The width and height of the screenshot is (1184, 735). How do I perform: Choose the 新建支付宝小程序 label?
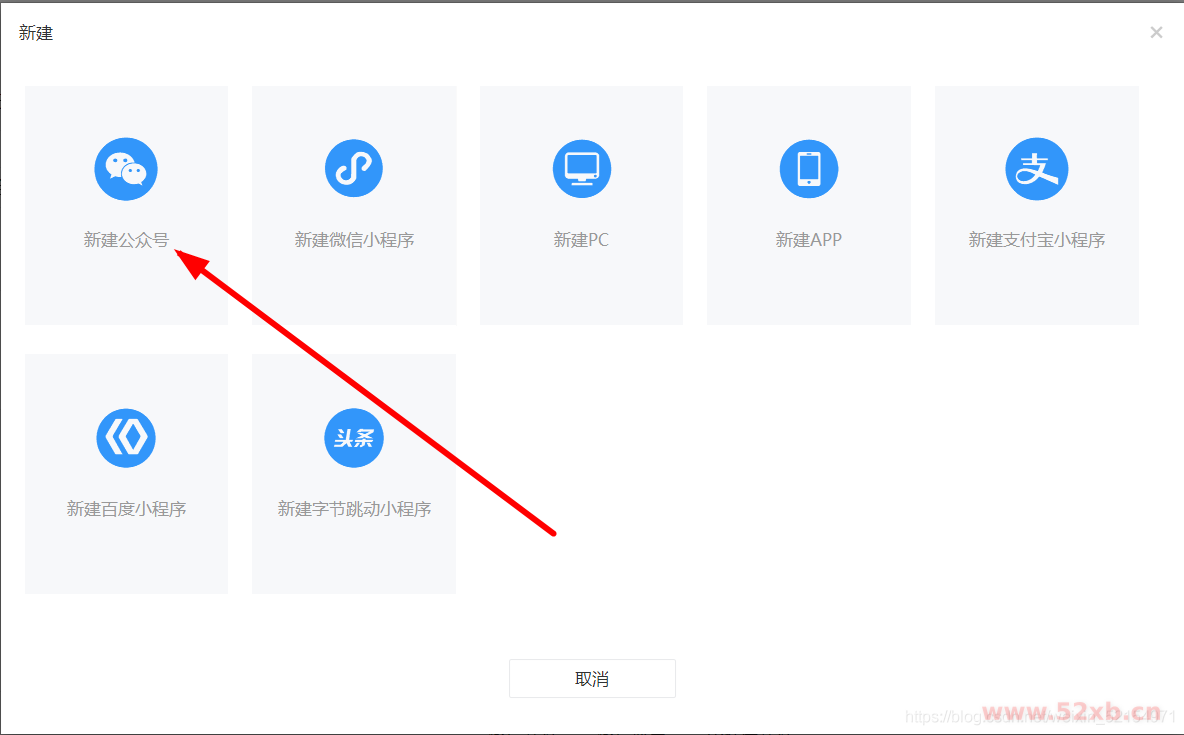[1036, 240]
